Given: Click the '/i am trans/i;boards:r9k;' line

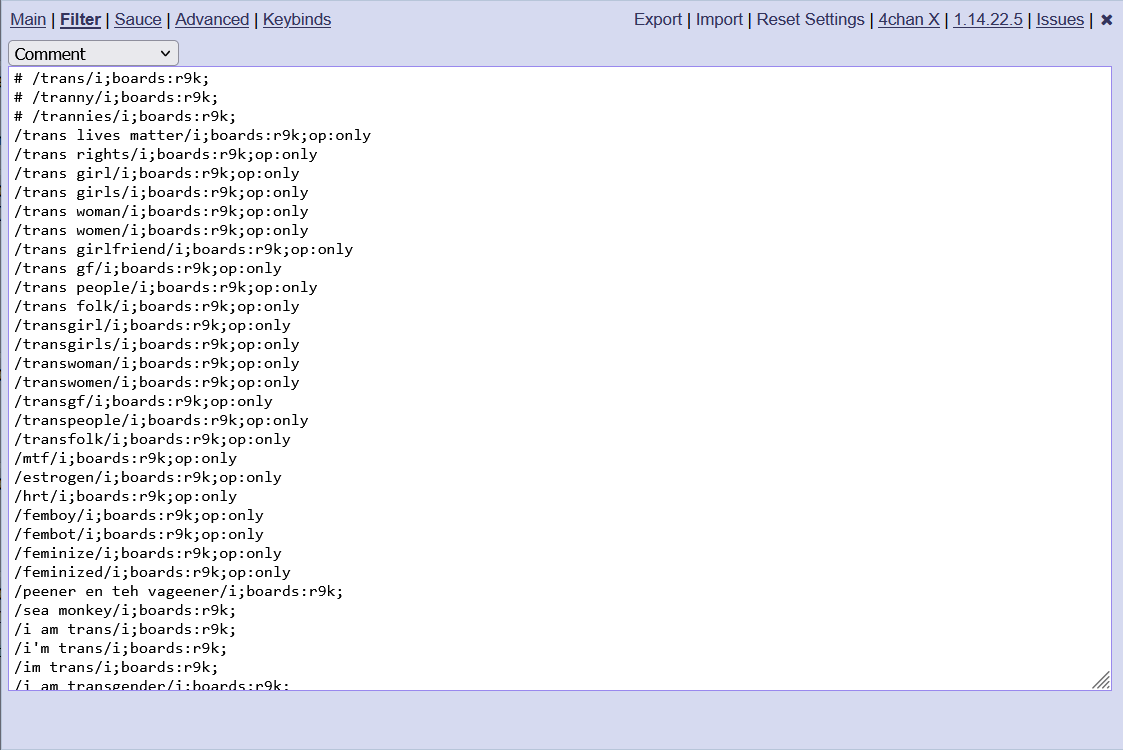Looking at the screenshot, I should pos(125,629).
